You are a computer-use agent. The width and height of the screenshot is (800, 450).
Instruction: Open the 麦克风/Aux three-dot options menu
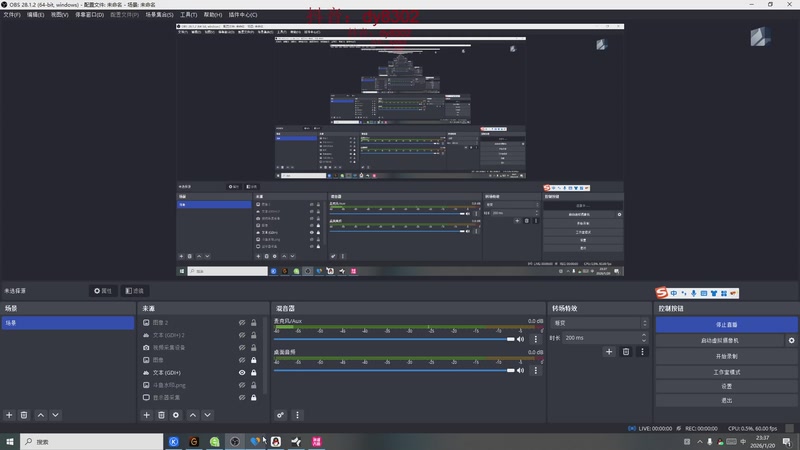(535, 339)
